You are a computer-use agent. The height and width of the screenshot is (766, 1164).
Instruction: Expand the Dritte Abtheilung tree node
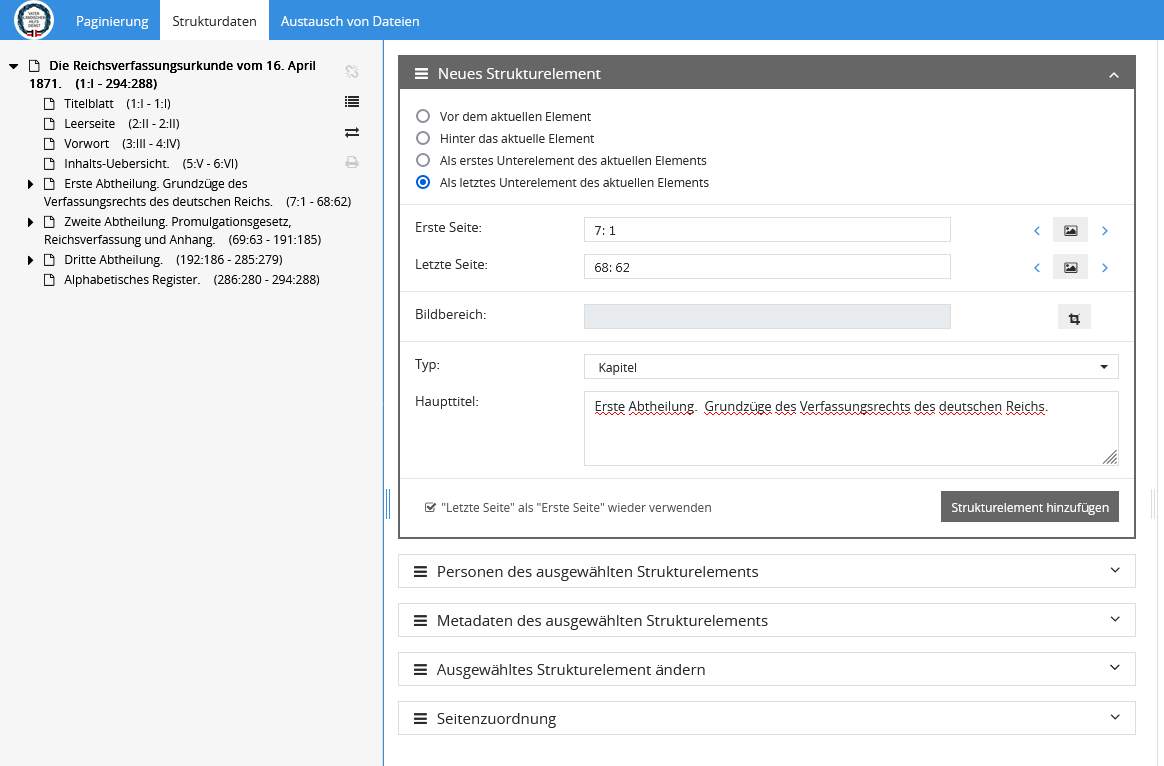(30, 260)
